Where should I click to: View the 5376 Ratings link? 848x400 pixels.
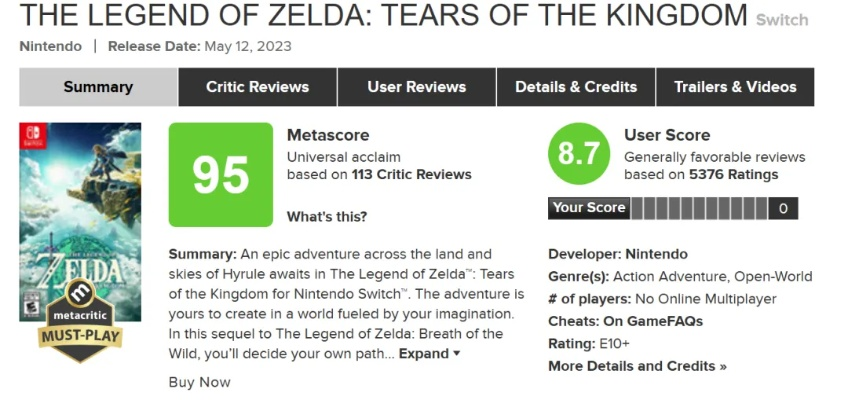[x=733, y=174]
